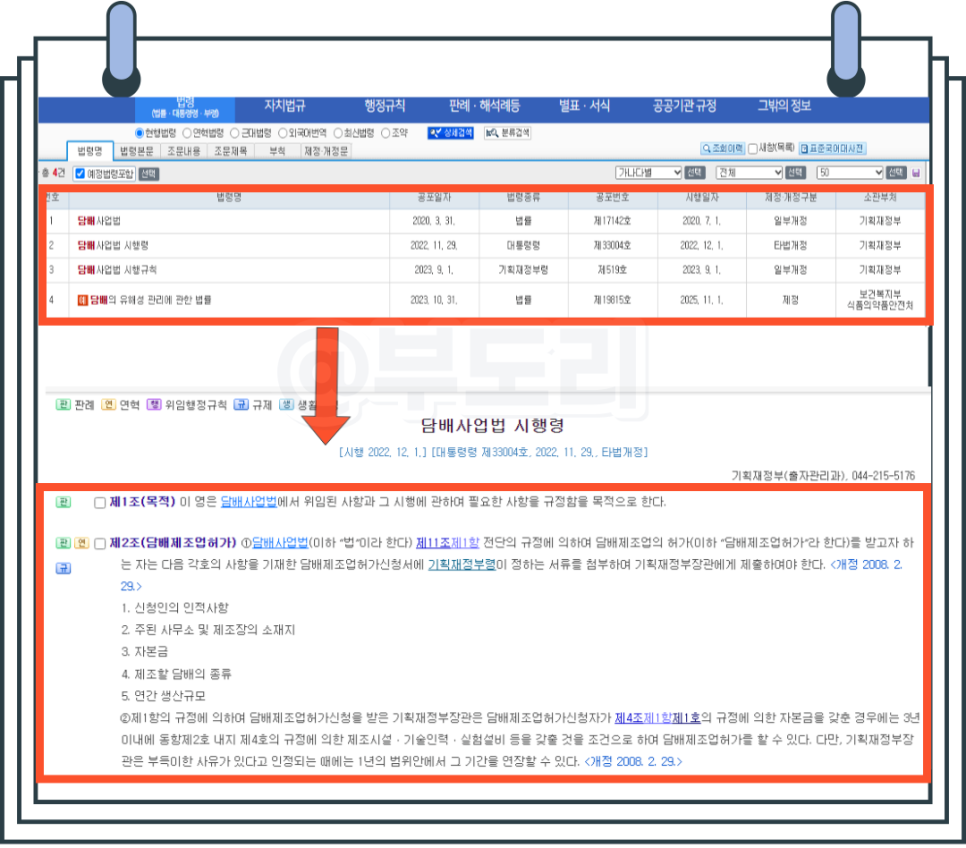Click 제17142호 promulgation number cell
Viewport: 966px width, 848px height.
(x=612, y=221)
